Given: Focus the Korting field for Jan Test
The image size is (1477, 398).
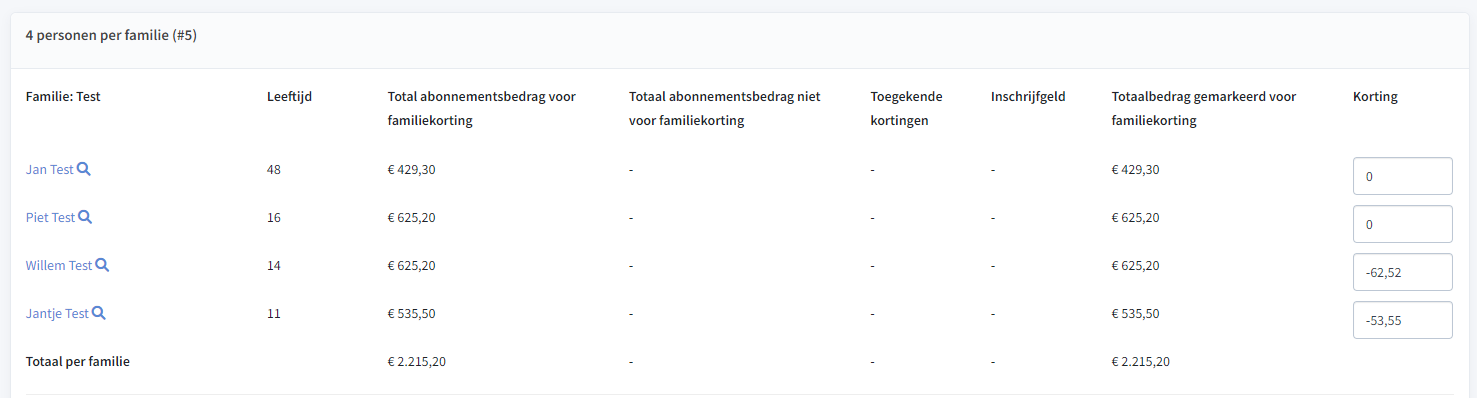Looking at the screenshot, I should pyautogui.click(x=1402, y=176).
